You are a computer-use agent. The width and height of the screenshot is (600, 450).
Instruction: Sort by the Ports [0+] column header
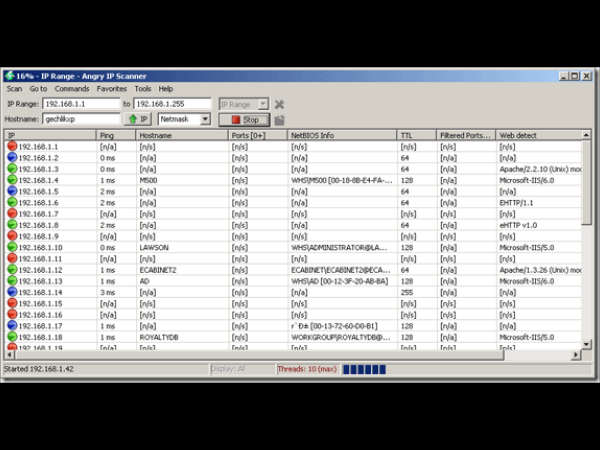tap(258, 135)
